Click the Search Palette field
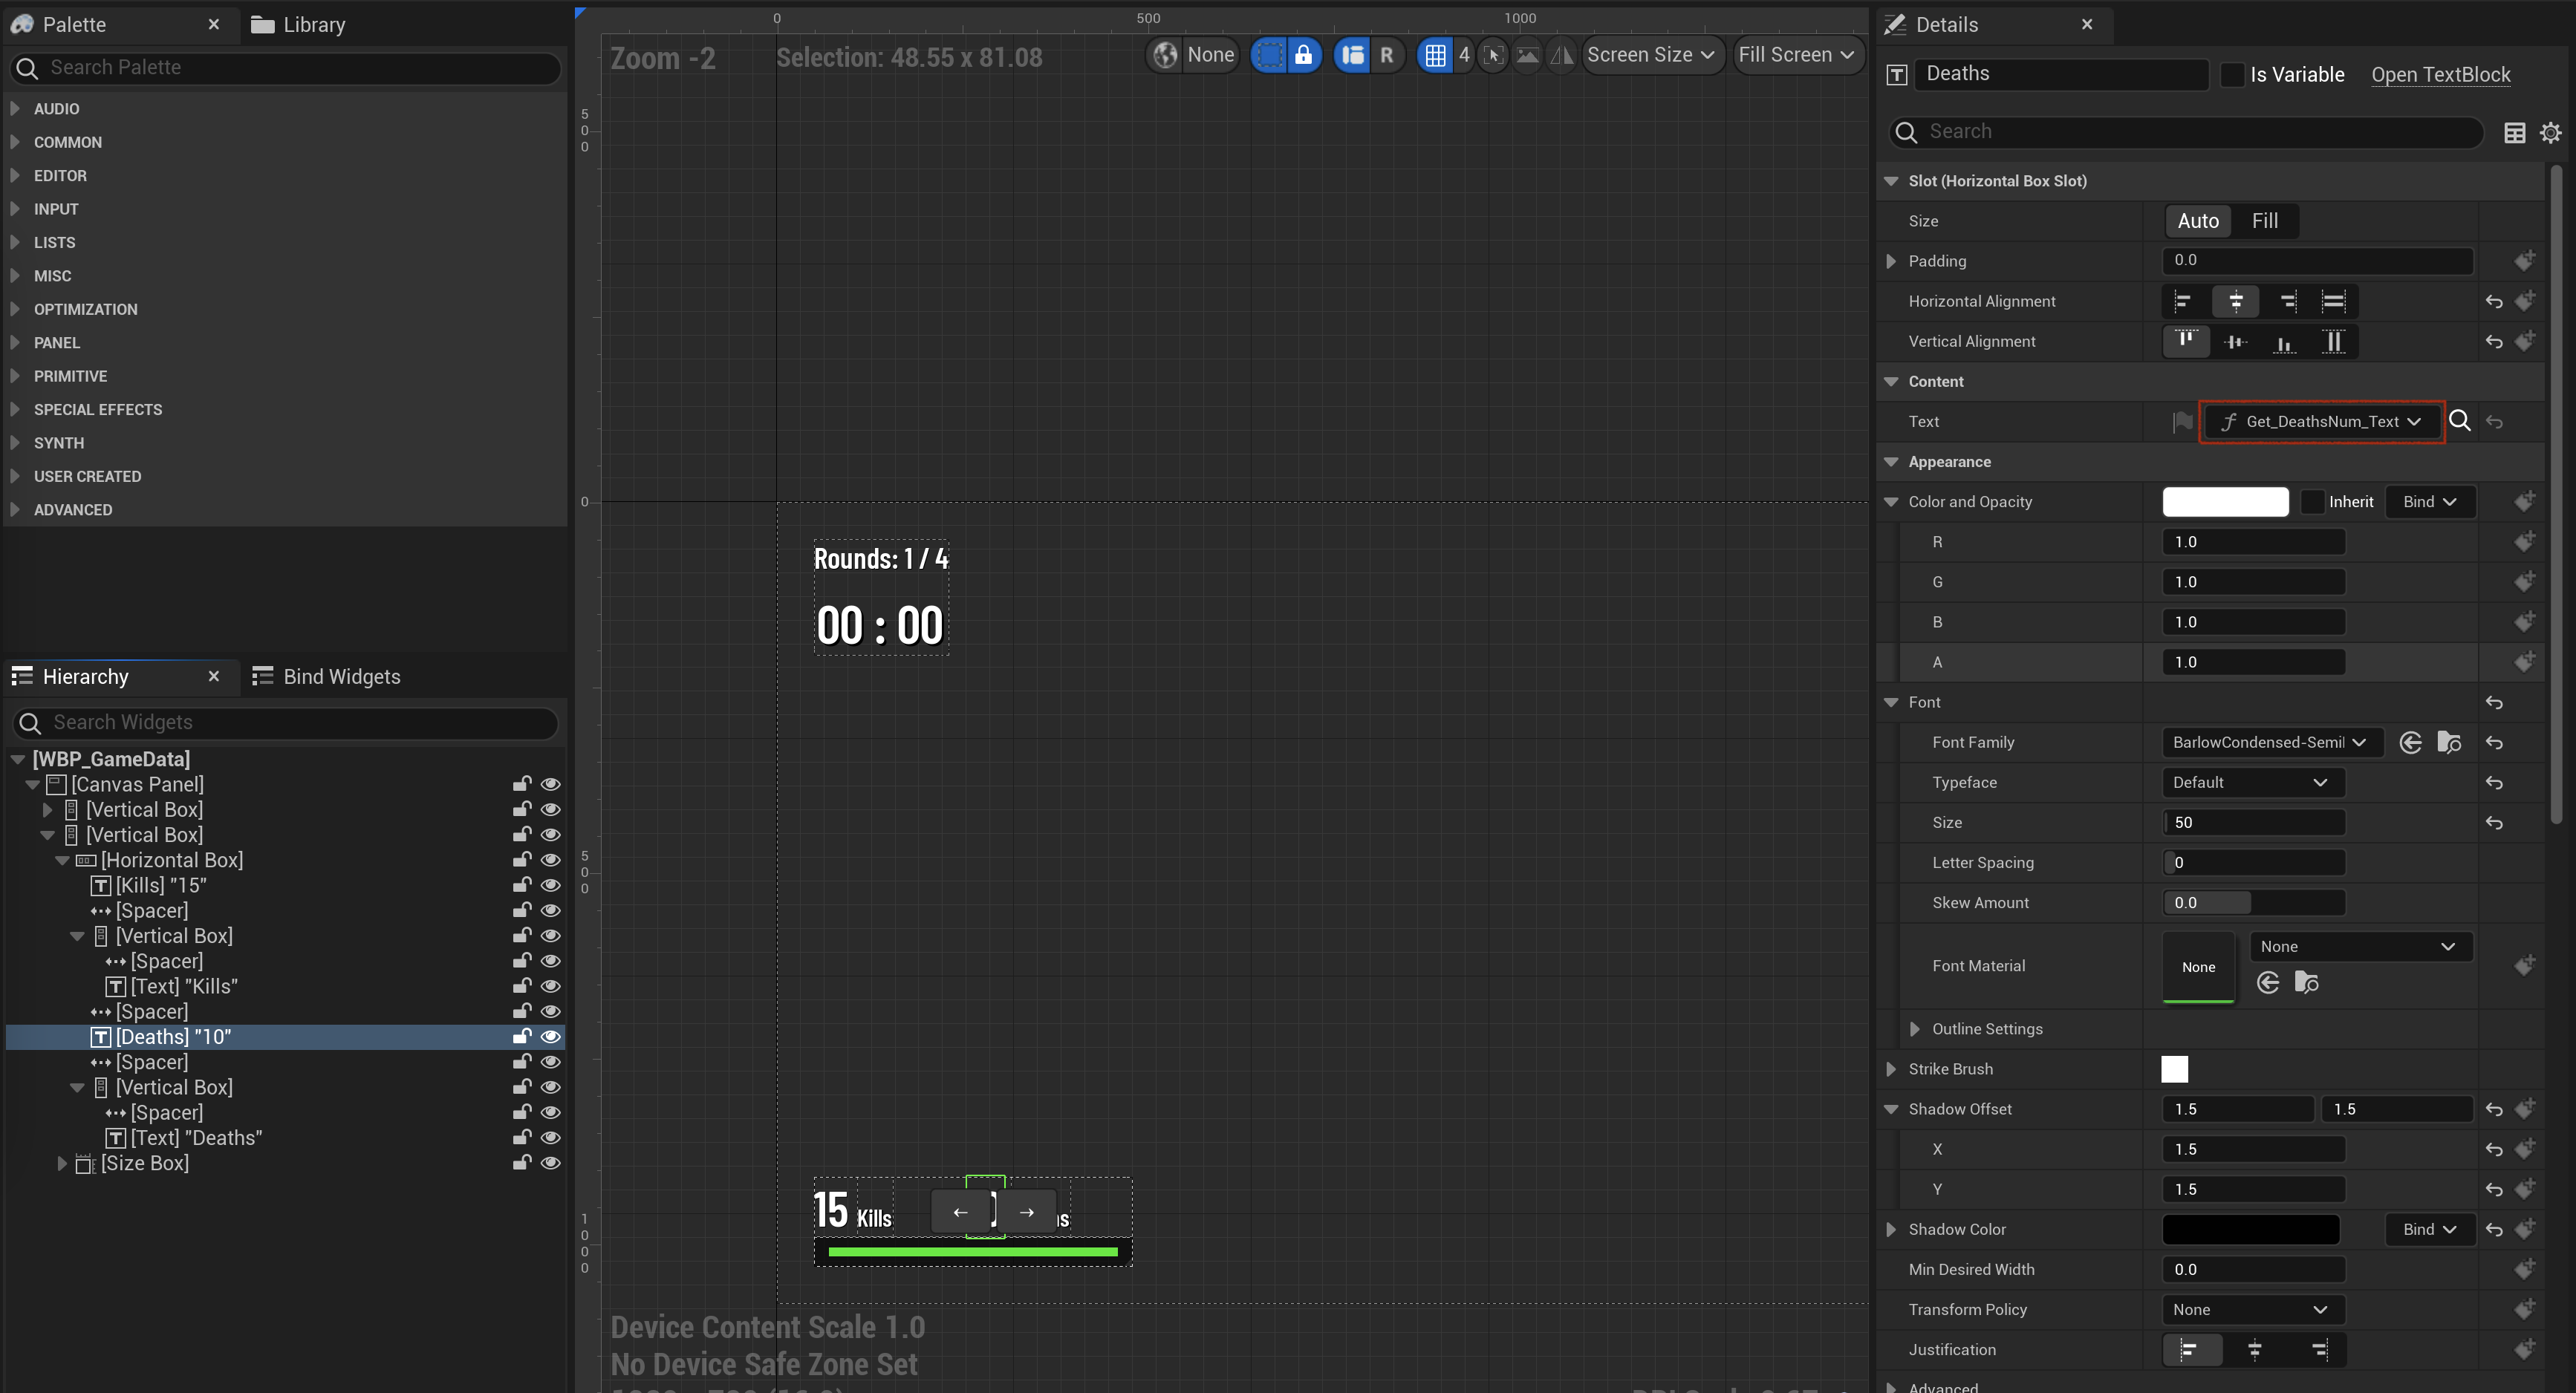Screen dimensions: 2576x1393 point(285,68)
